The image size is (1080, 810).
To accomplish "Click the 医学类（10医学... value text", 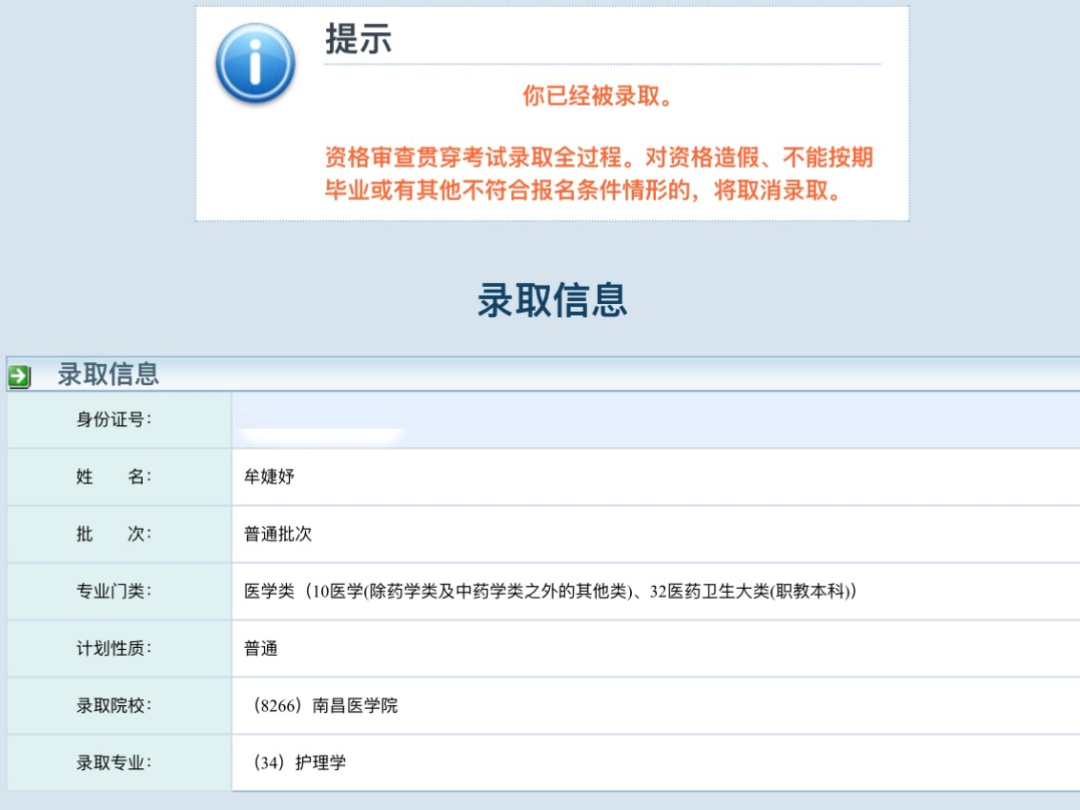I will (550, 591).
